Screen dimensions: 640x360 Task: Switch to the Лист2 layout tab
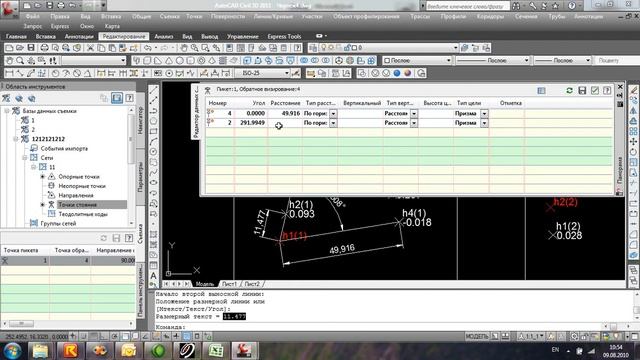tap(252, 284)
